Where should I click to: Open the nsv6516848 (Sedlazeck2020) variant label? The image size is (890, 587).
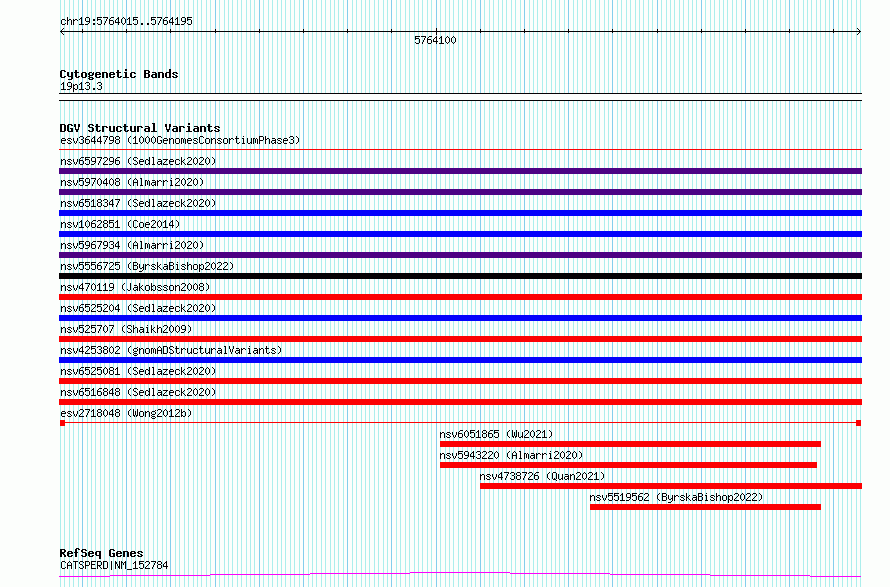138,392
